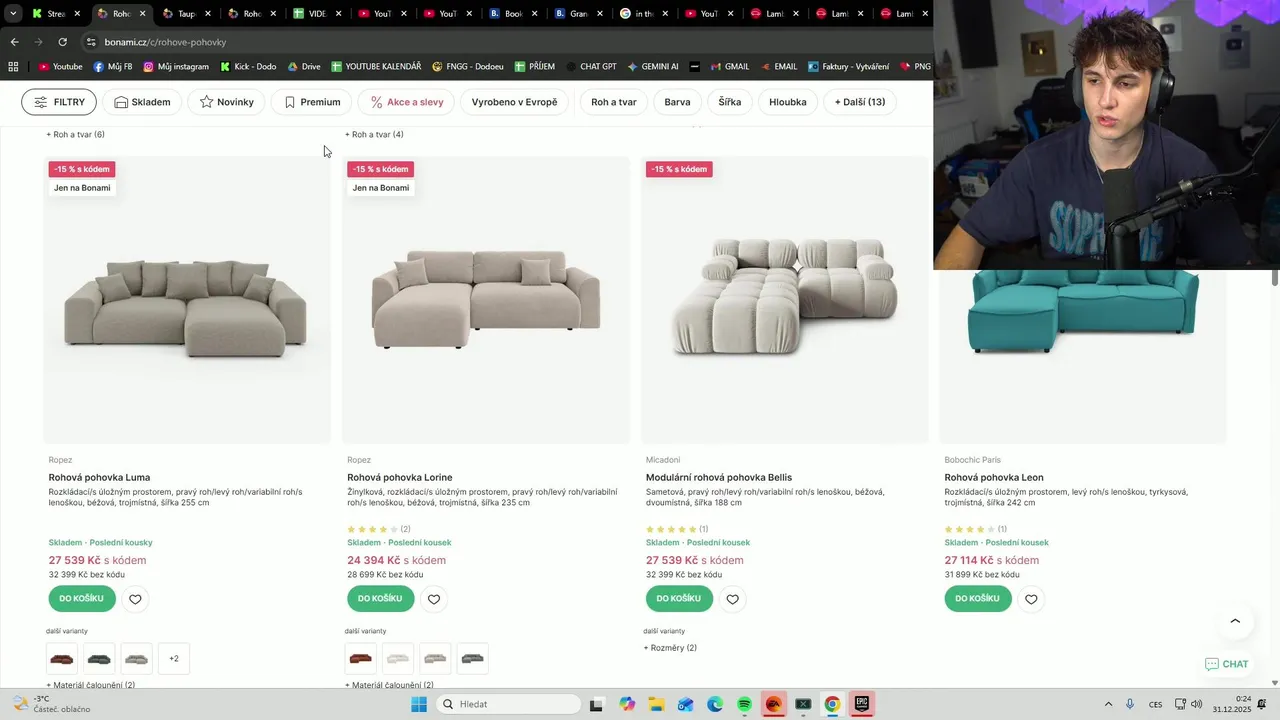
Task: Enable the Vyrobeno v Evropě filter
Action: click(515, 102)
